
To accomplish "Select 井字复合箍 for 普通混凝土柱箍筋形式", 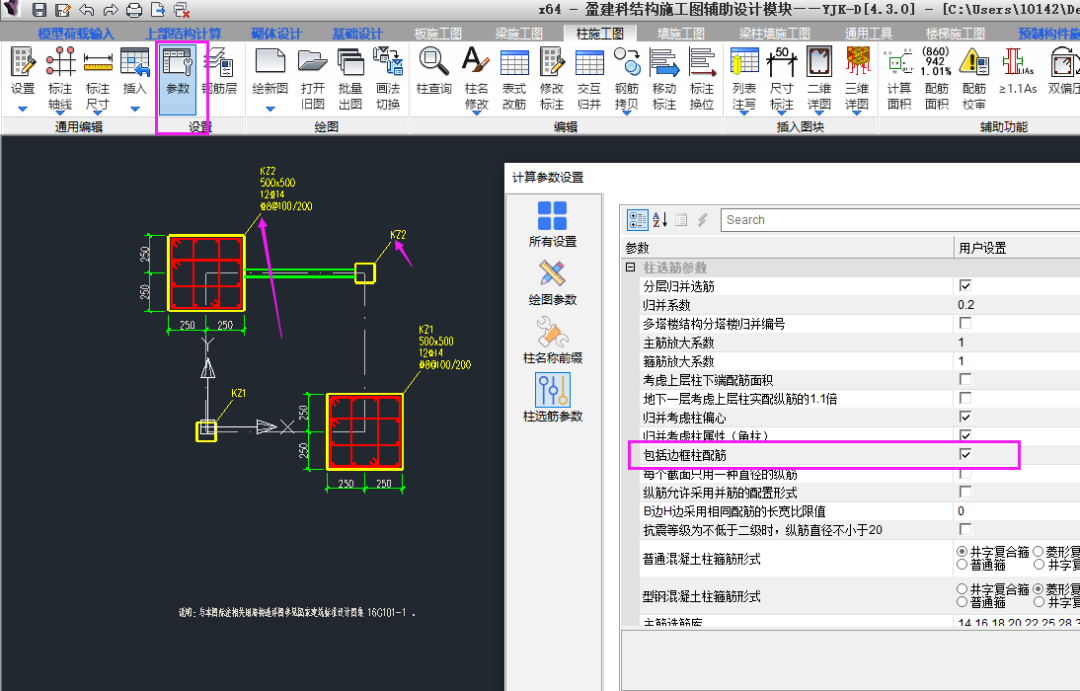I will pyautogui.click(x=962, y=552).
